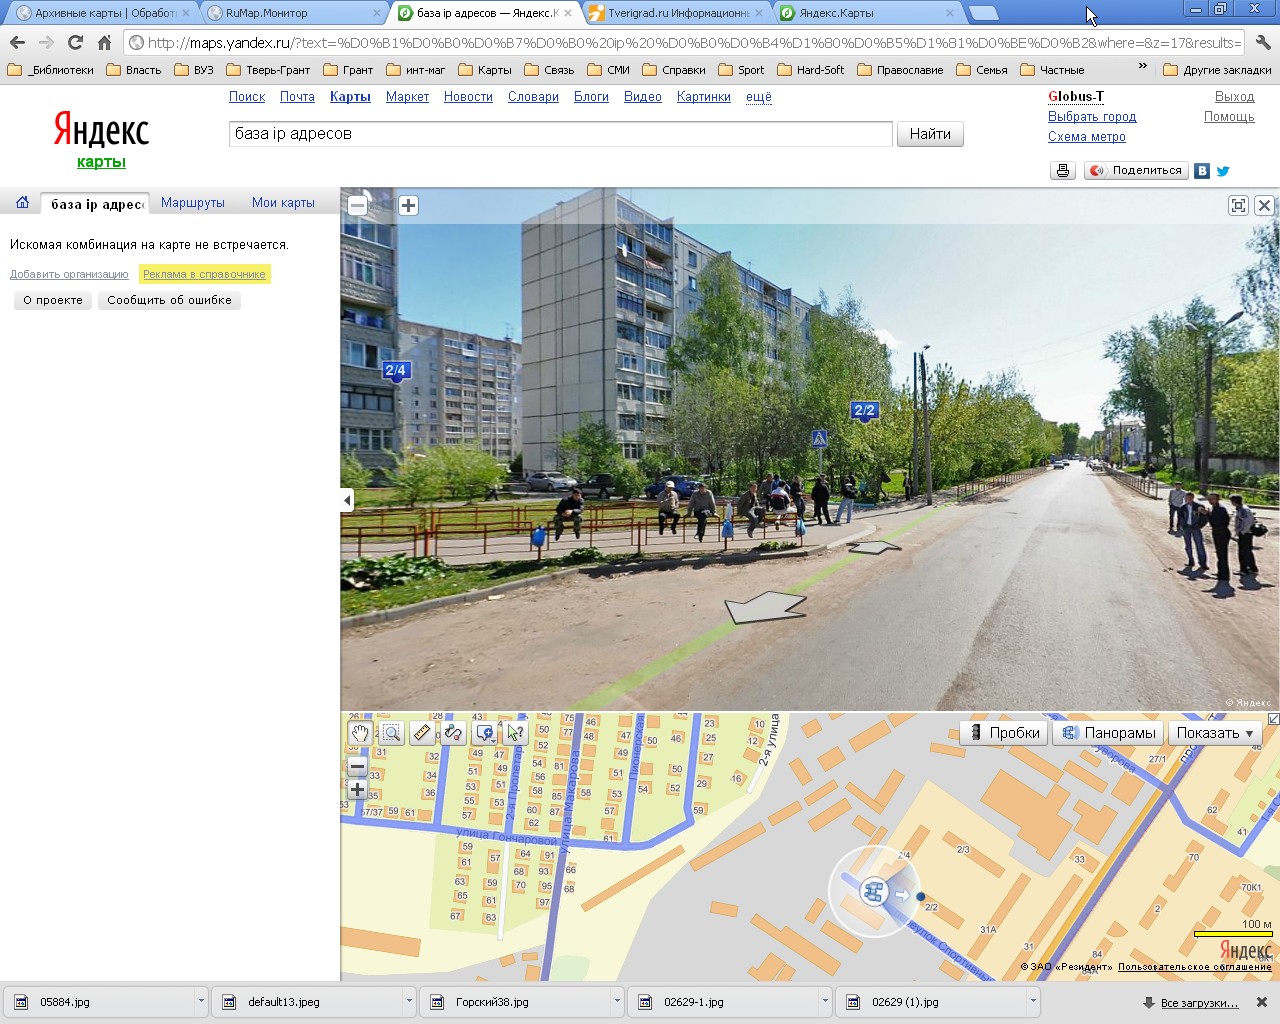Screen dimensions: 1280x1024
Task: Select the zoom-to-area magnifier tool
Action: [x=391, y=733]
